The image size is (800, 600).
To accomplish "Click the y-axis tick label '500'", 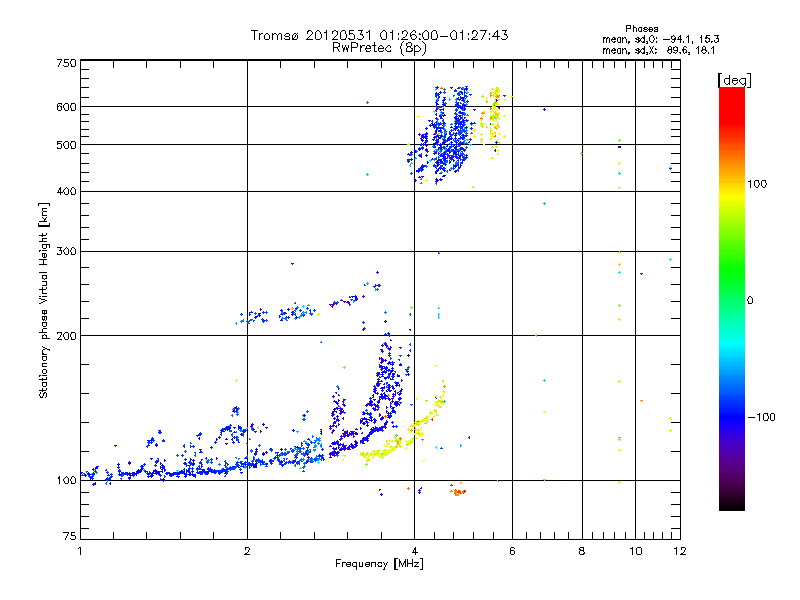I will tap(66, 145).
